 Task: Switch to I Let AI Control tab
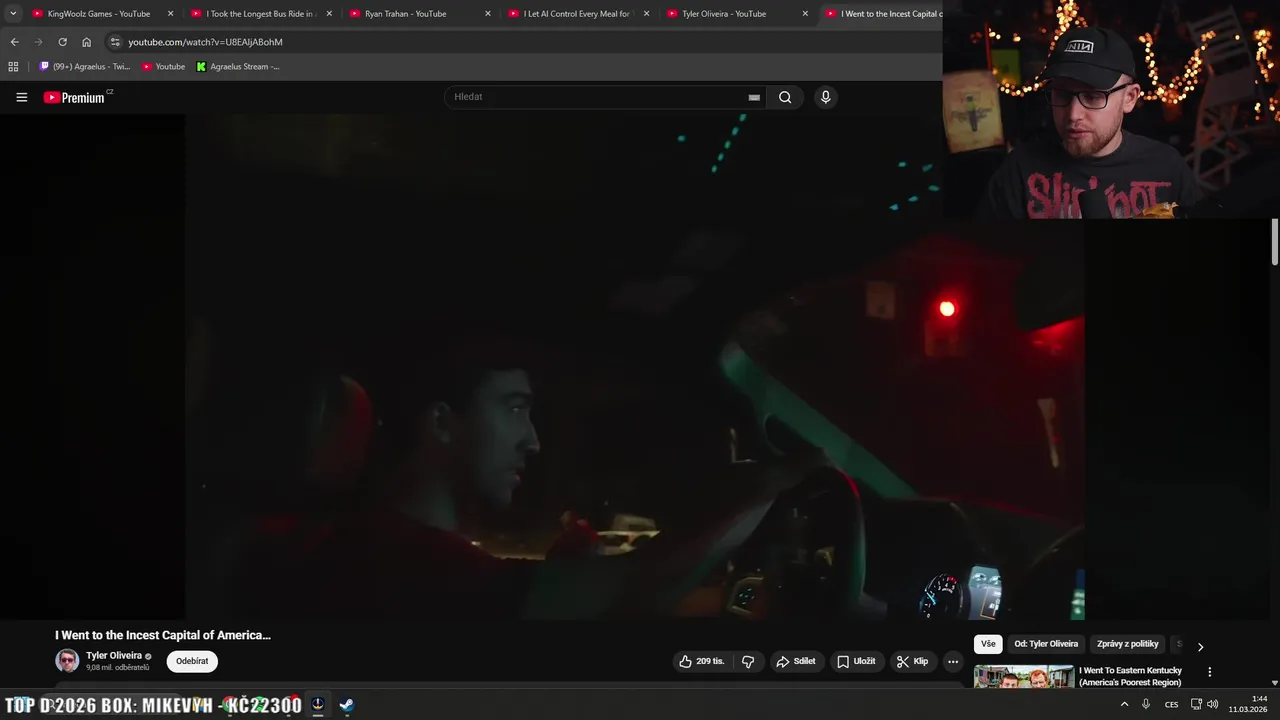tap(577, 14)
